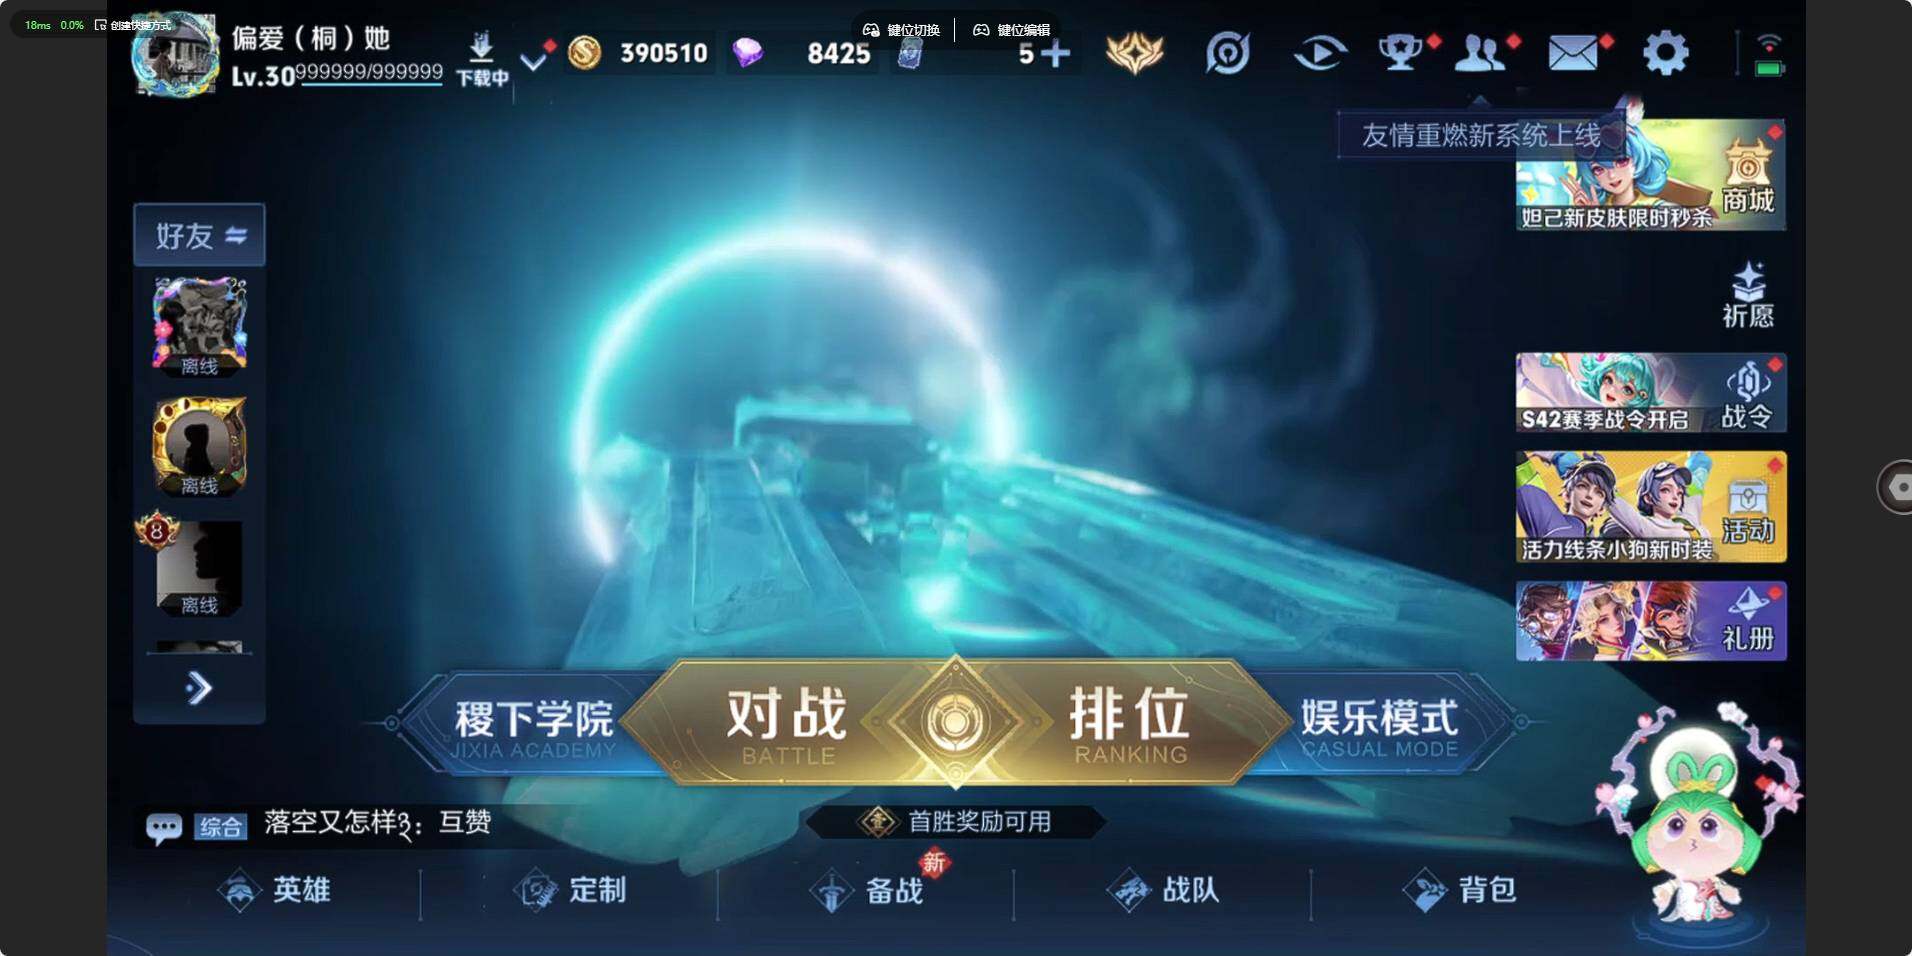Open chat speech bubble icon
Screen dimensions: 1912x956
164,828
